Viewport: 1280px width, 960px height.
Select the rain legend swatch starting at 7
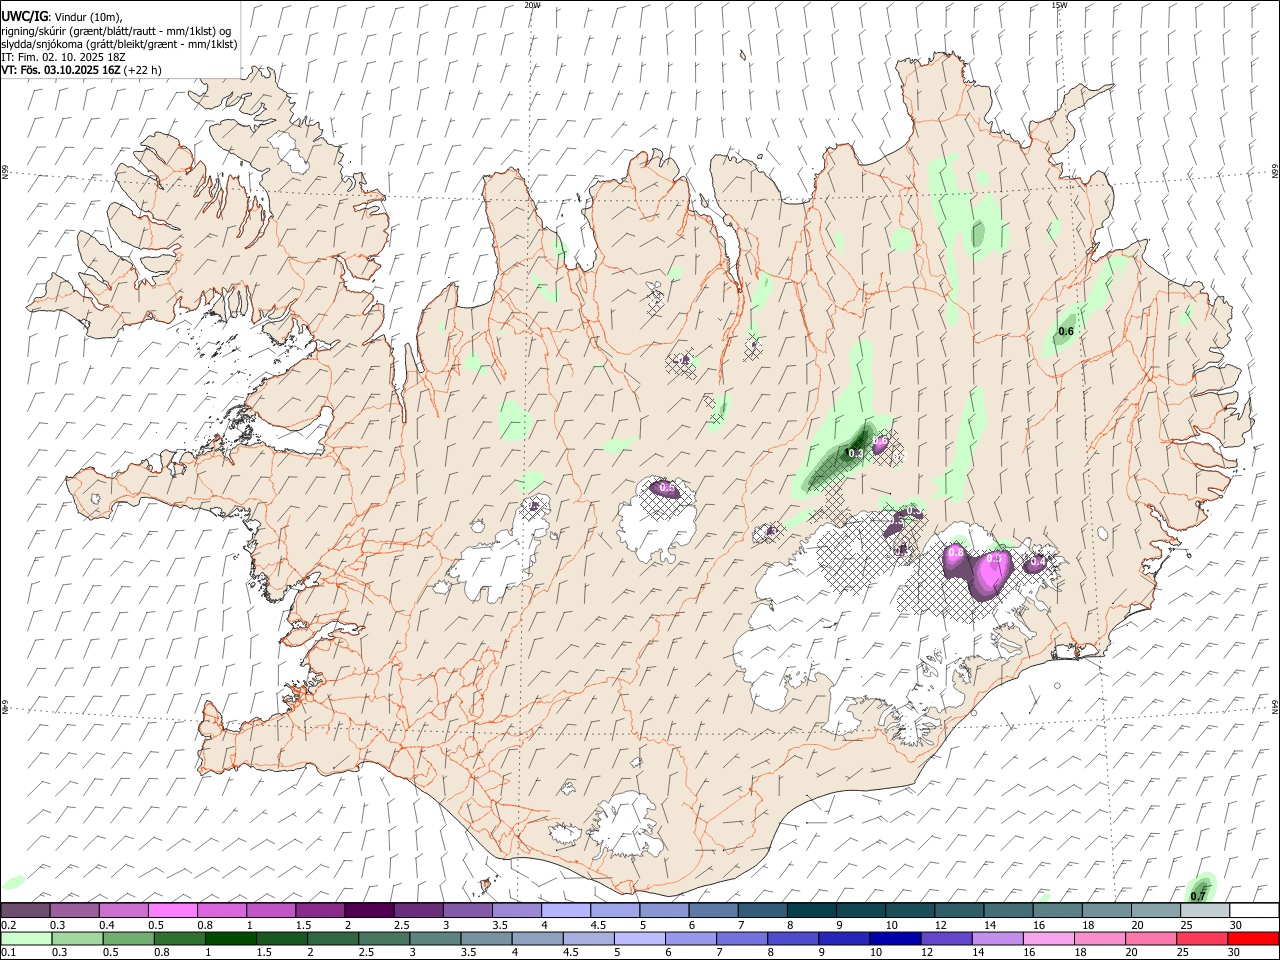[742, 939]
